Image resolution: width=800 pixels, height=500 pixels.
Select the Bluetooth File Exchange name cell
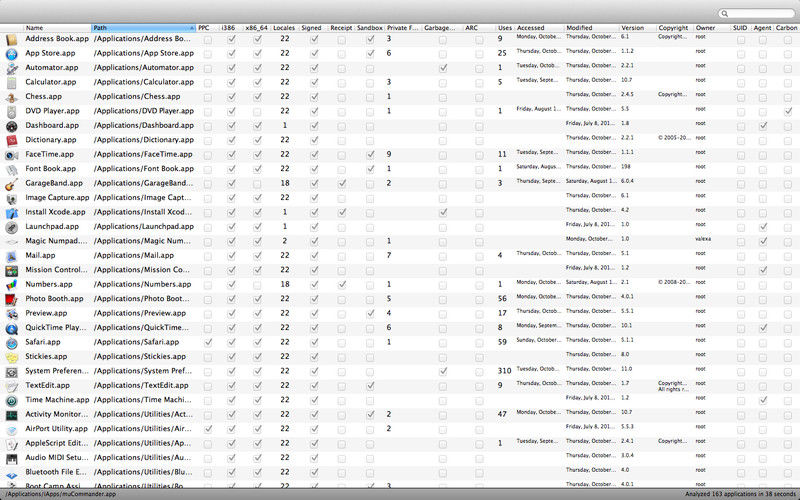click(57, 472)
